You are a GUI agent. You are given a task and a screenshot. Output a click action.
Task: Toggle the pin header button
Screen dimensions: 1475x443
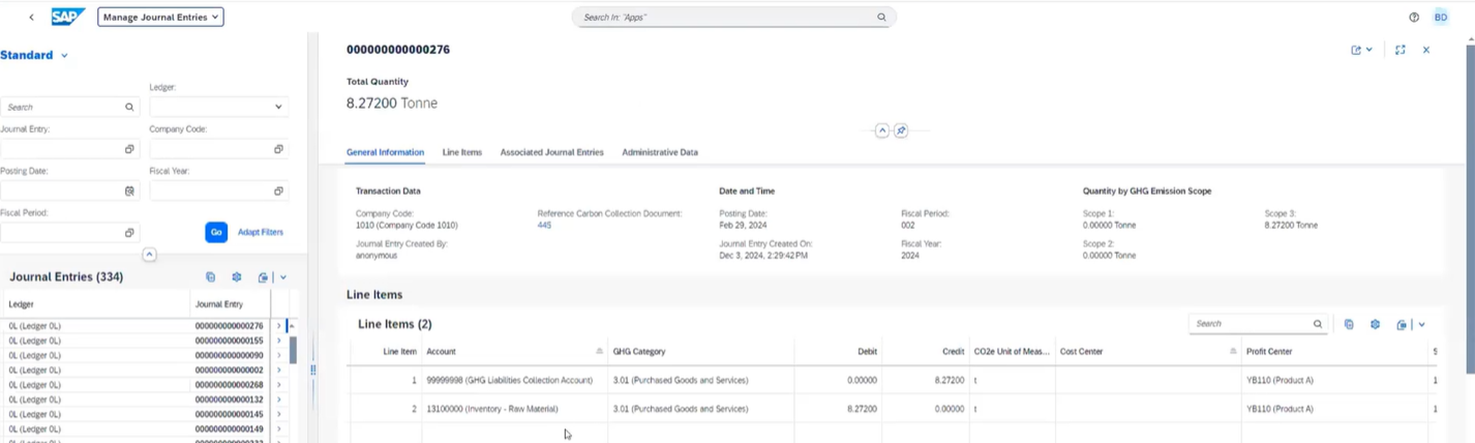pos(901,131)
